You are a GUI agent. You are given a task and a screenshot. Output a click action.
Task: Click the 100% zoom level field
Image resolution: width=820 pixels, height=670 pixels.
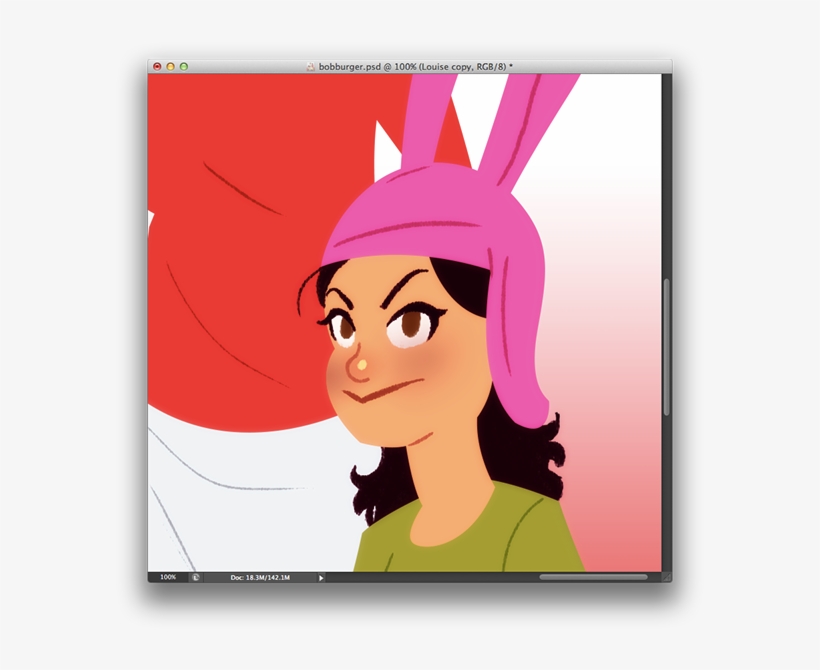[x=168, y=577]
